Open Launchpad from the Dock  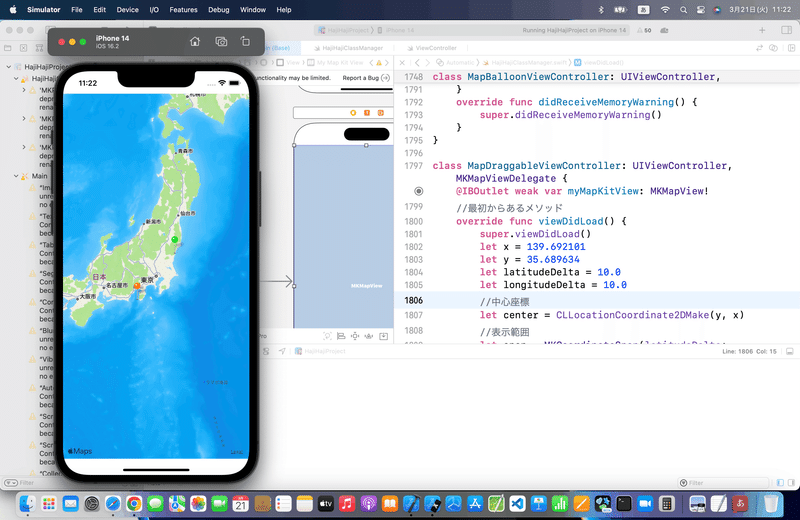[x=49, y=504]
